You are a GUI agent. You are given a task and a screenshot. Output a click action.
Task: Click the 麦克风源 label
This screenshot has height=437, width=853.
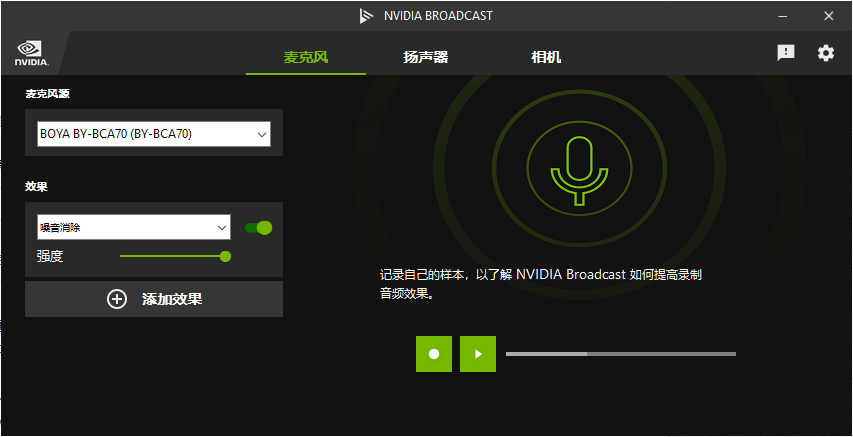[47, 94]
